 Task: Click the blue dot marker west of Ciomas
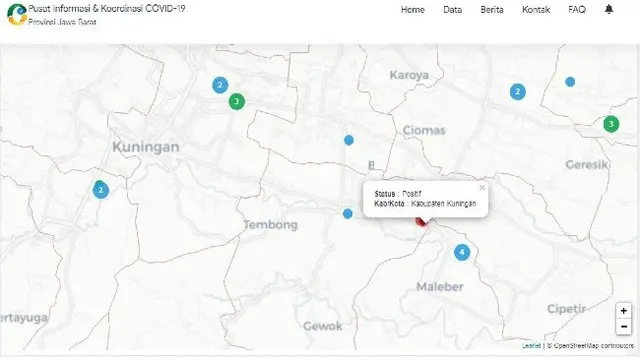[349, 140]
